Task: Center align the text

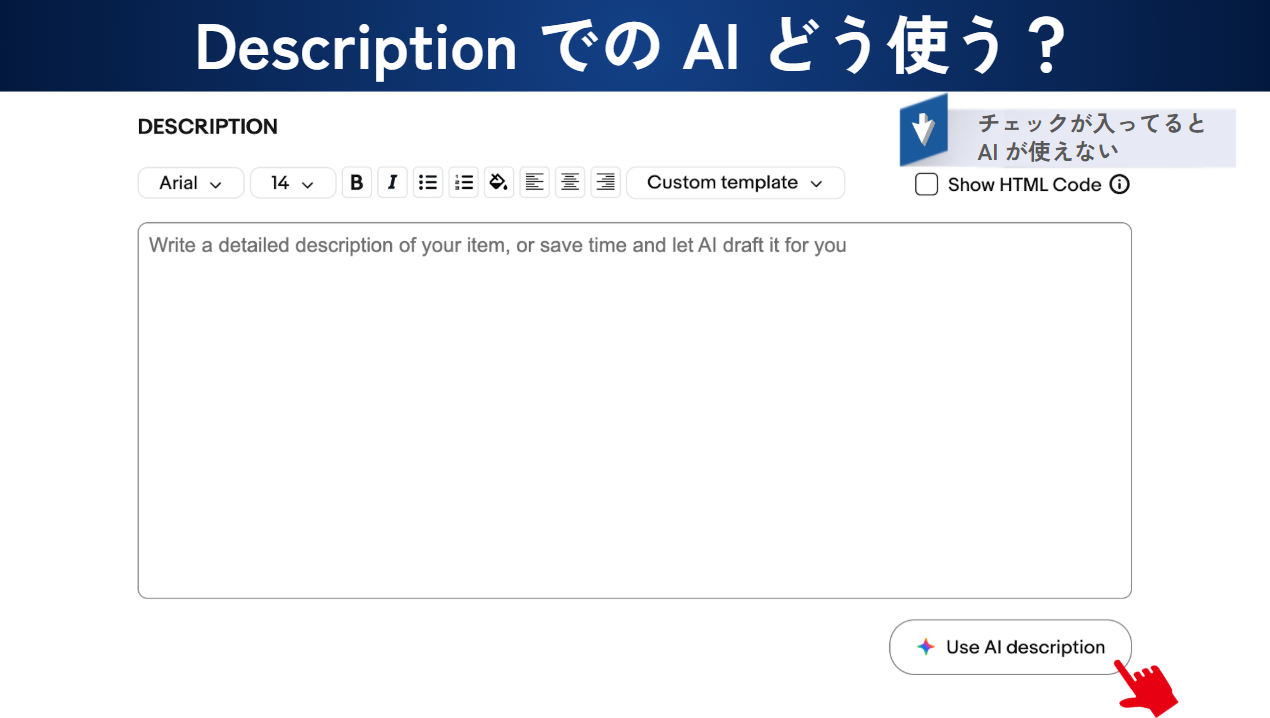Action: (570, 183)
